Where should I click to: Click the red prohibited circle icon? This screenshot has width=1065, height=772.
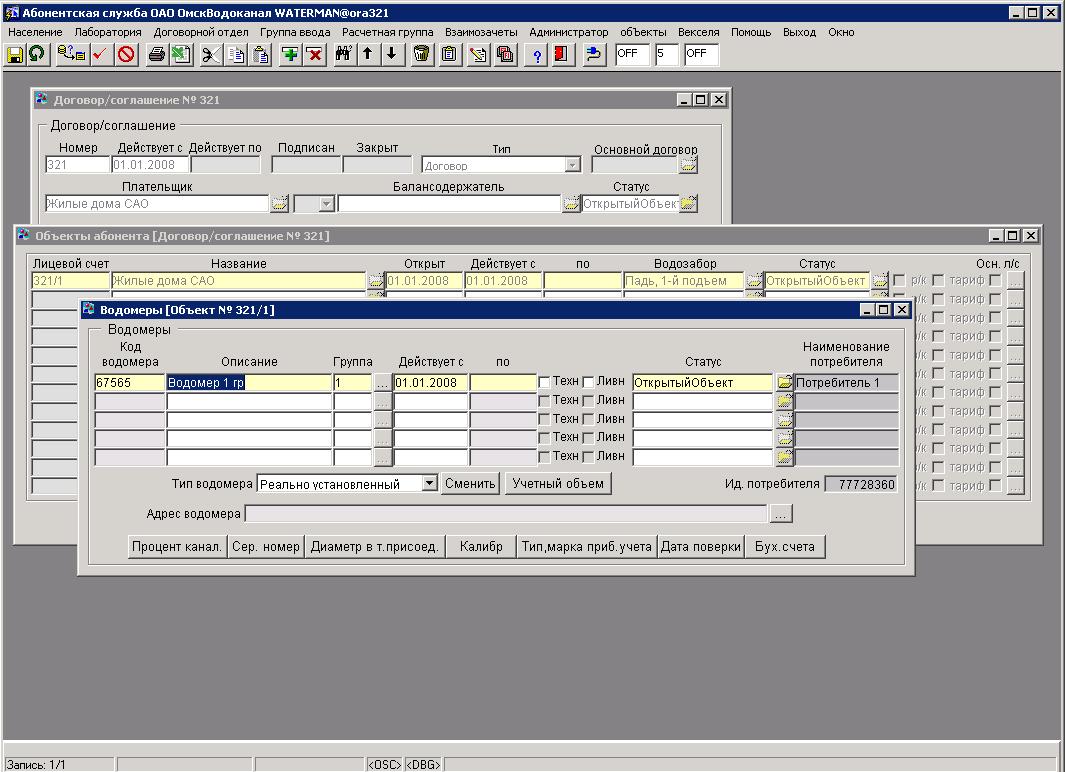126,54
